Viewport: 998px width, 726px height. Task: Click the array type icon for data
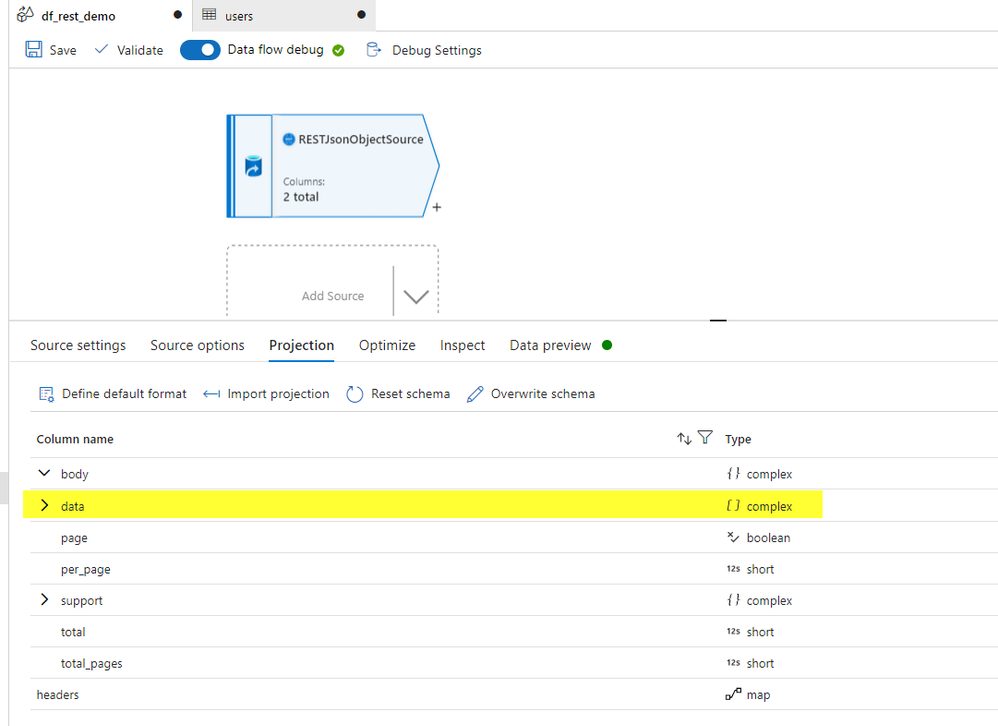733,506
